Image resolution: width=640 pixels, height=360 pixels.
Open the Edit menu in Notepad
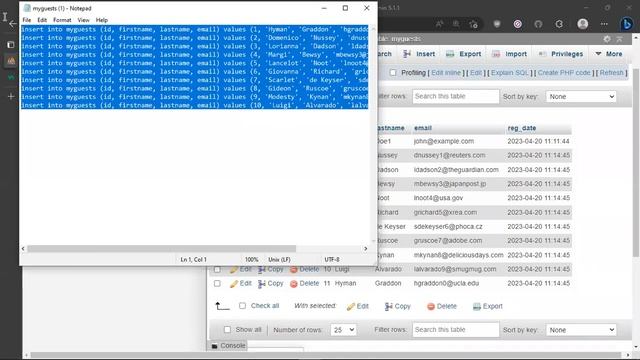(x=42, y=20)
